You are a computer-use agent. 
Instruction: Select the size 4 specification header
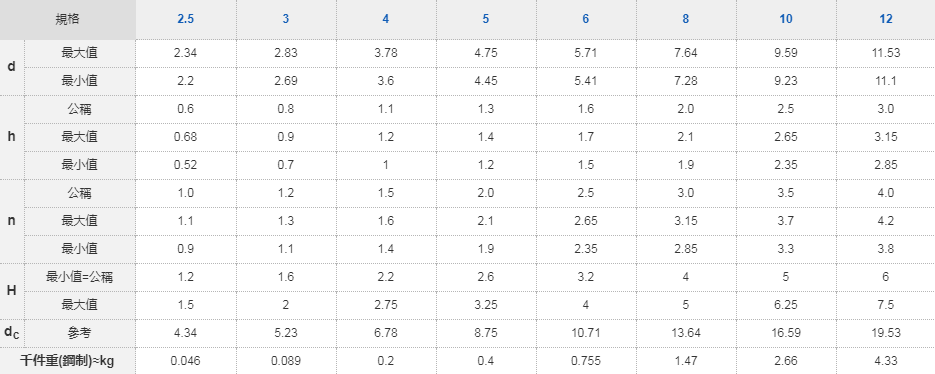(x=386, y=19)
